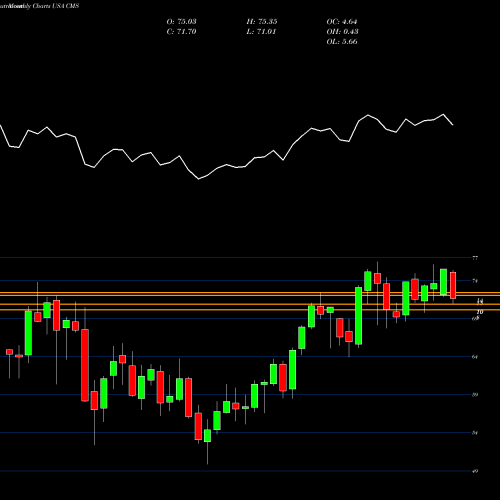Select the 'O: 75.03' open value
Screen dimensions: 500x500
(181, 22)
